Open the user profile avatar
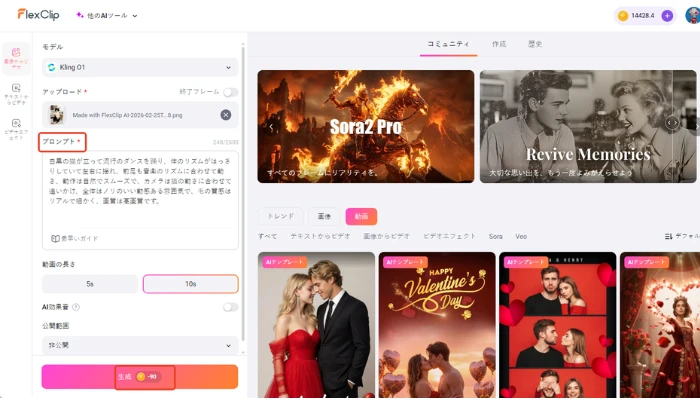 pos(688,16)
